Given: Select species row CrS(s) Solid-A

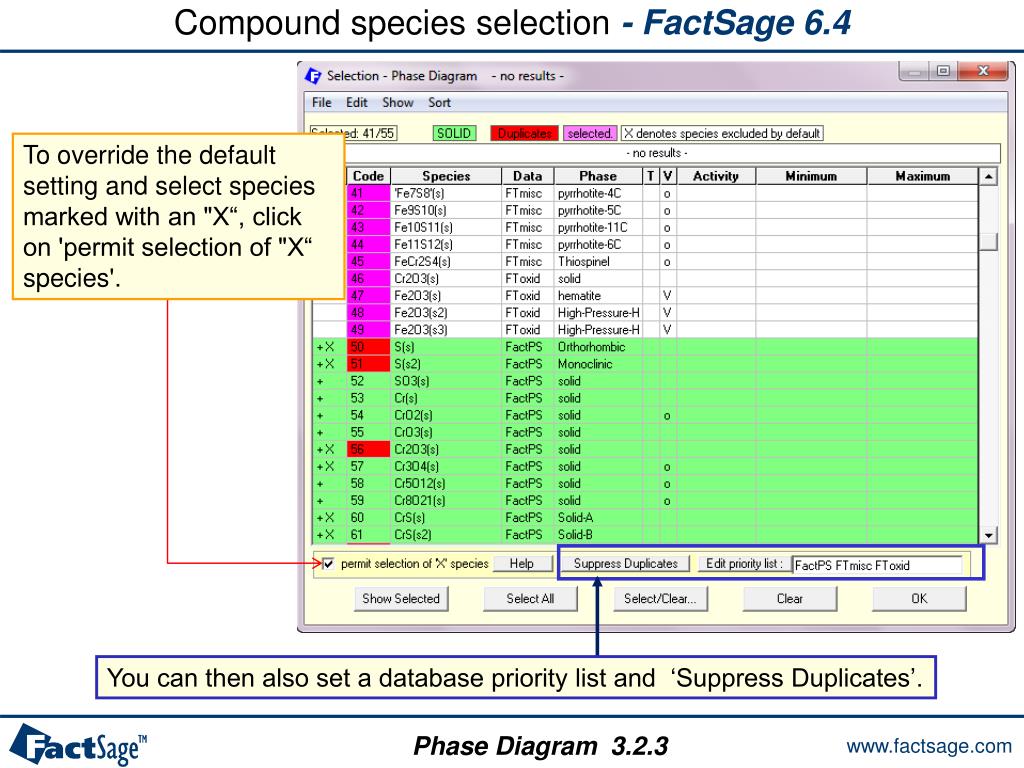Looking at the screenshot, I should click(646, 517).
